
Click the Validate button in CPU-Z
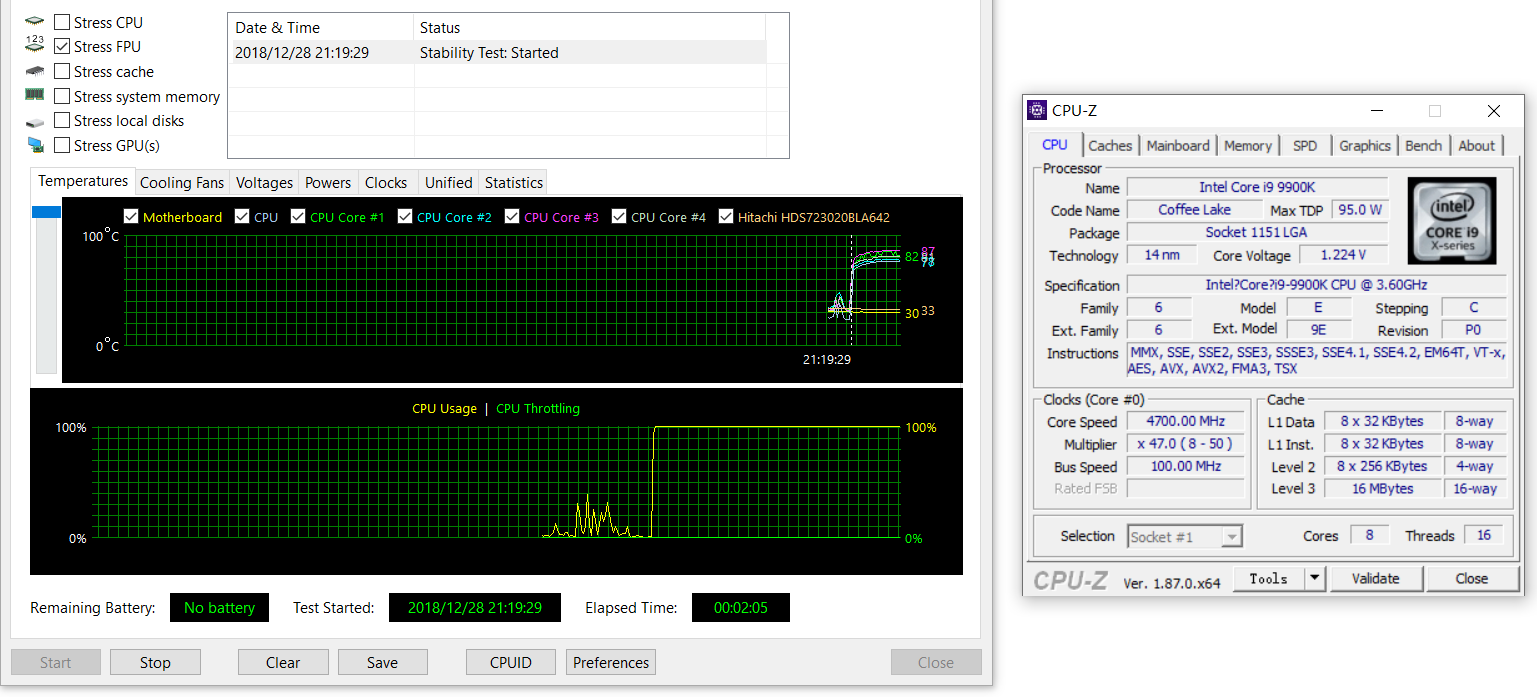[x=1375, y=578]
